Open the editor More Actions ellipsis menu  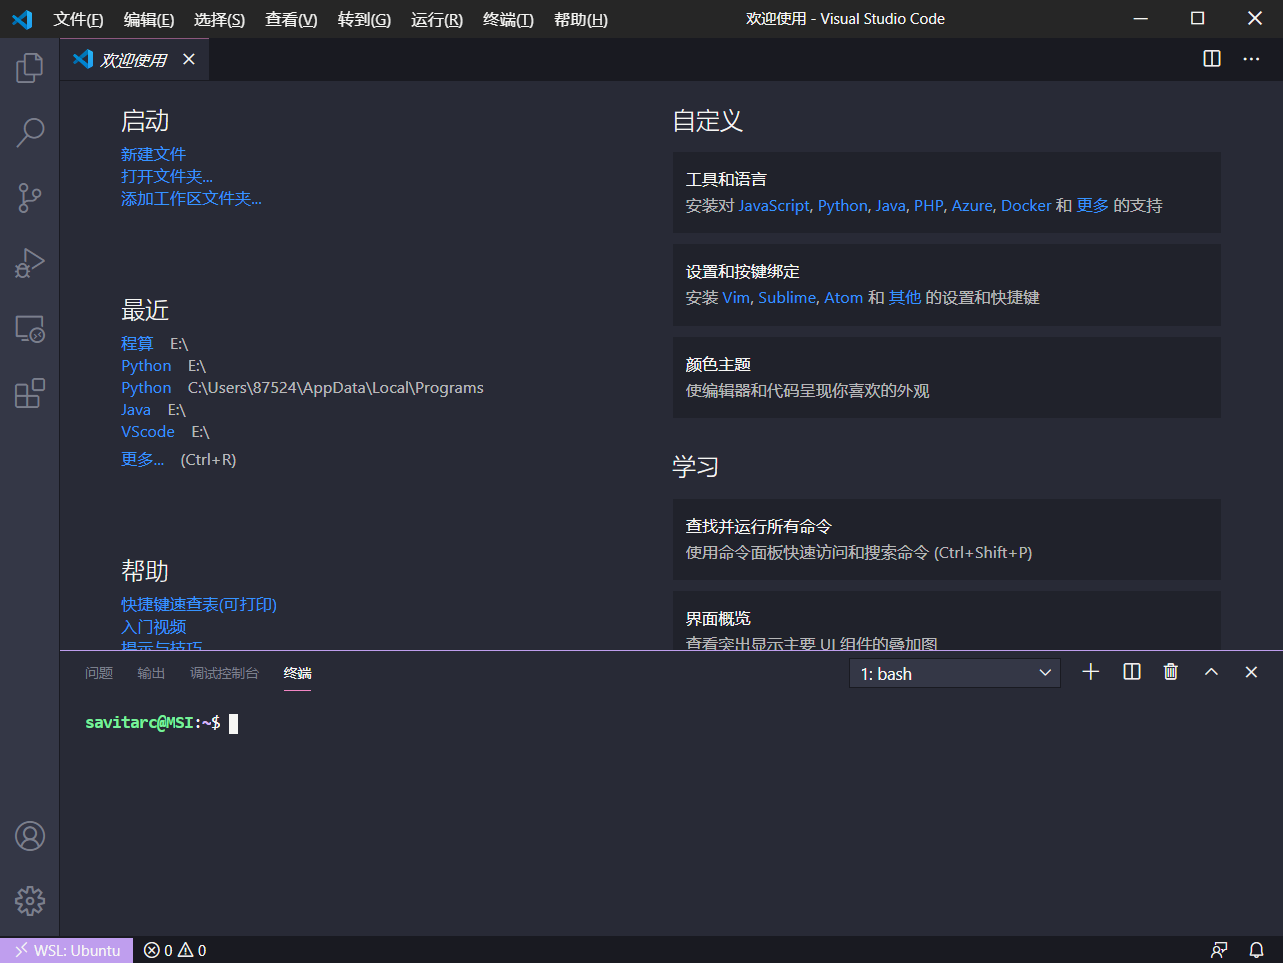coord(1251,59)
